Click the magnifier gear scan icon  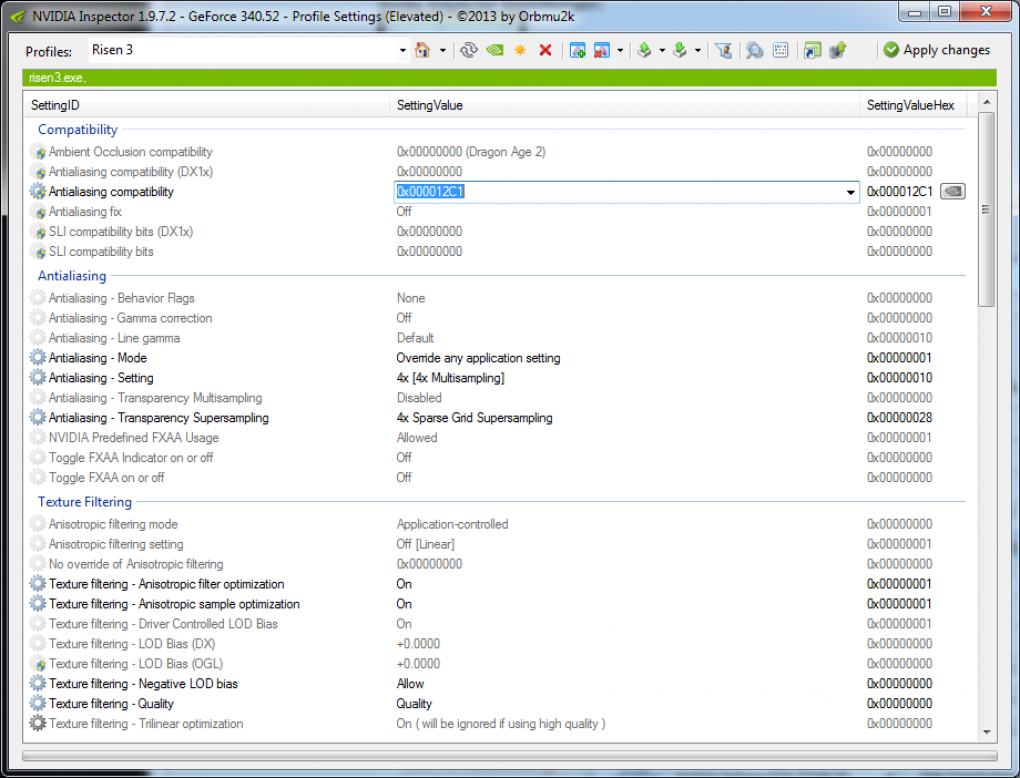coord(755,50)
